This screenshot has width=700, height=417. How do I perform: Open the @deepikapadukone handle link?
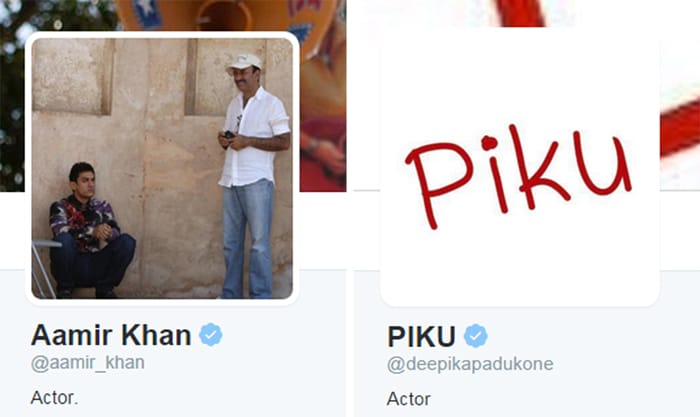coord(470,364)
